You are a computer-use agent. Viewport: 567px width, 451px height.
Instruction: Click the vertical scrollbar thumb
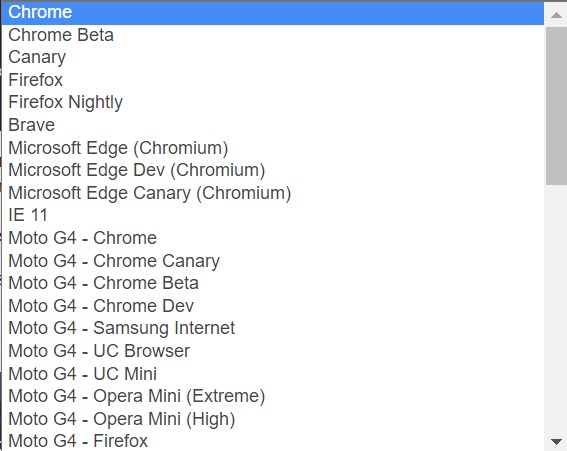pyautogui.click(x=556, y=106)
